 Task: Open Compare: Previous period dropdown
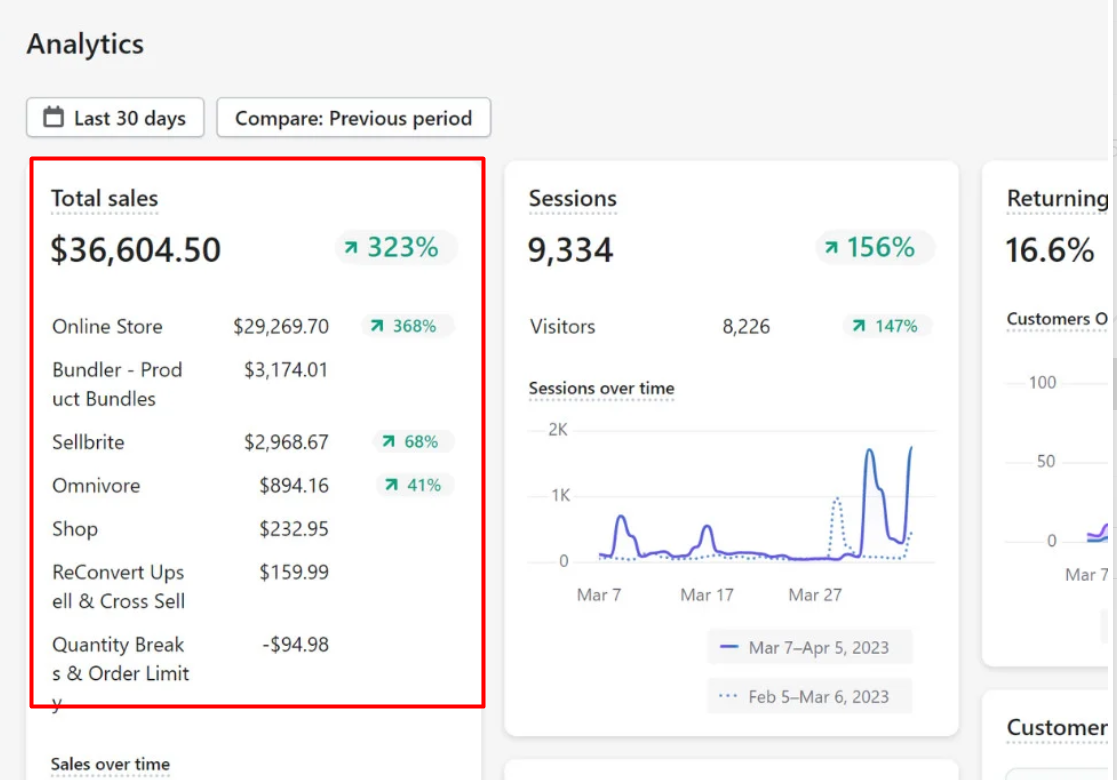point(353,118)
